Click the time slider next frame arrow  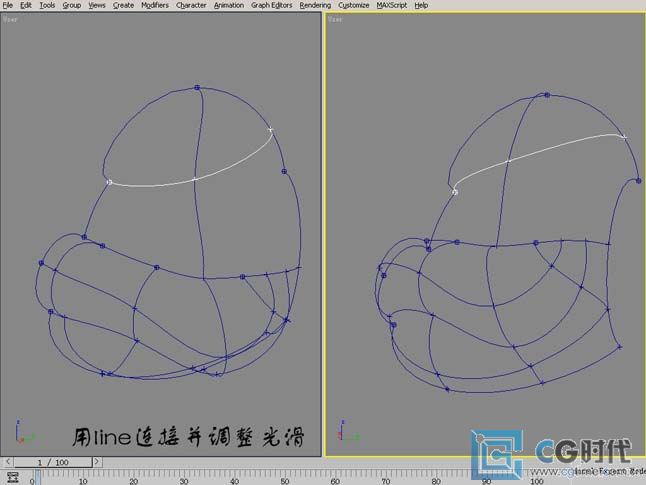pyautogui.click(x=97, y=462)
